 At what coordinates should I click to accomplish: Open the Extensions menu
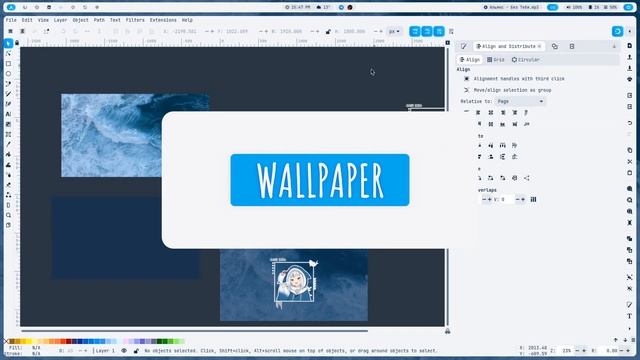[163, 20]
